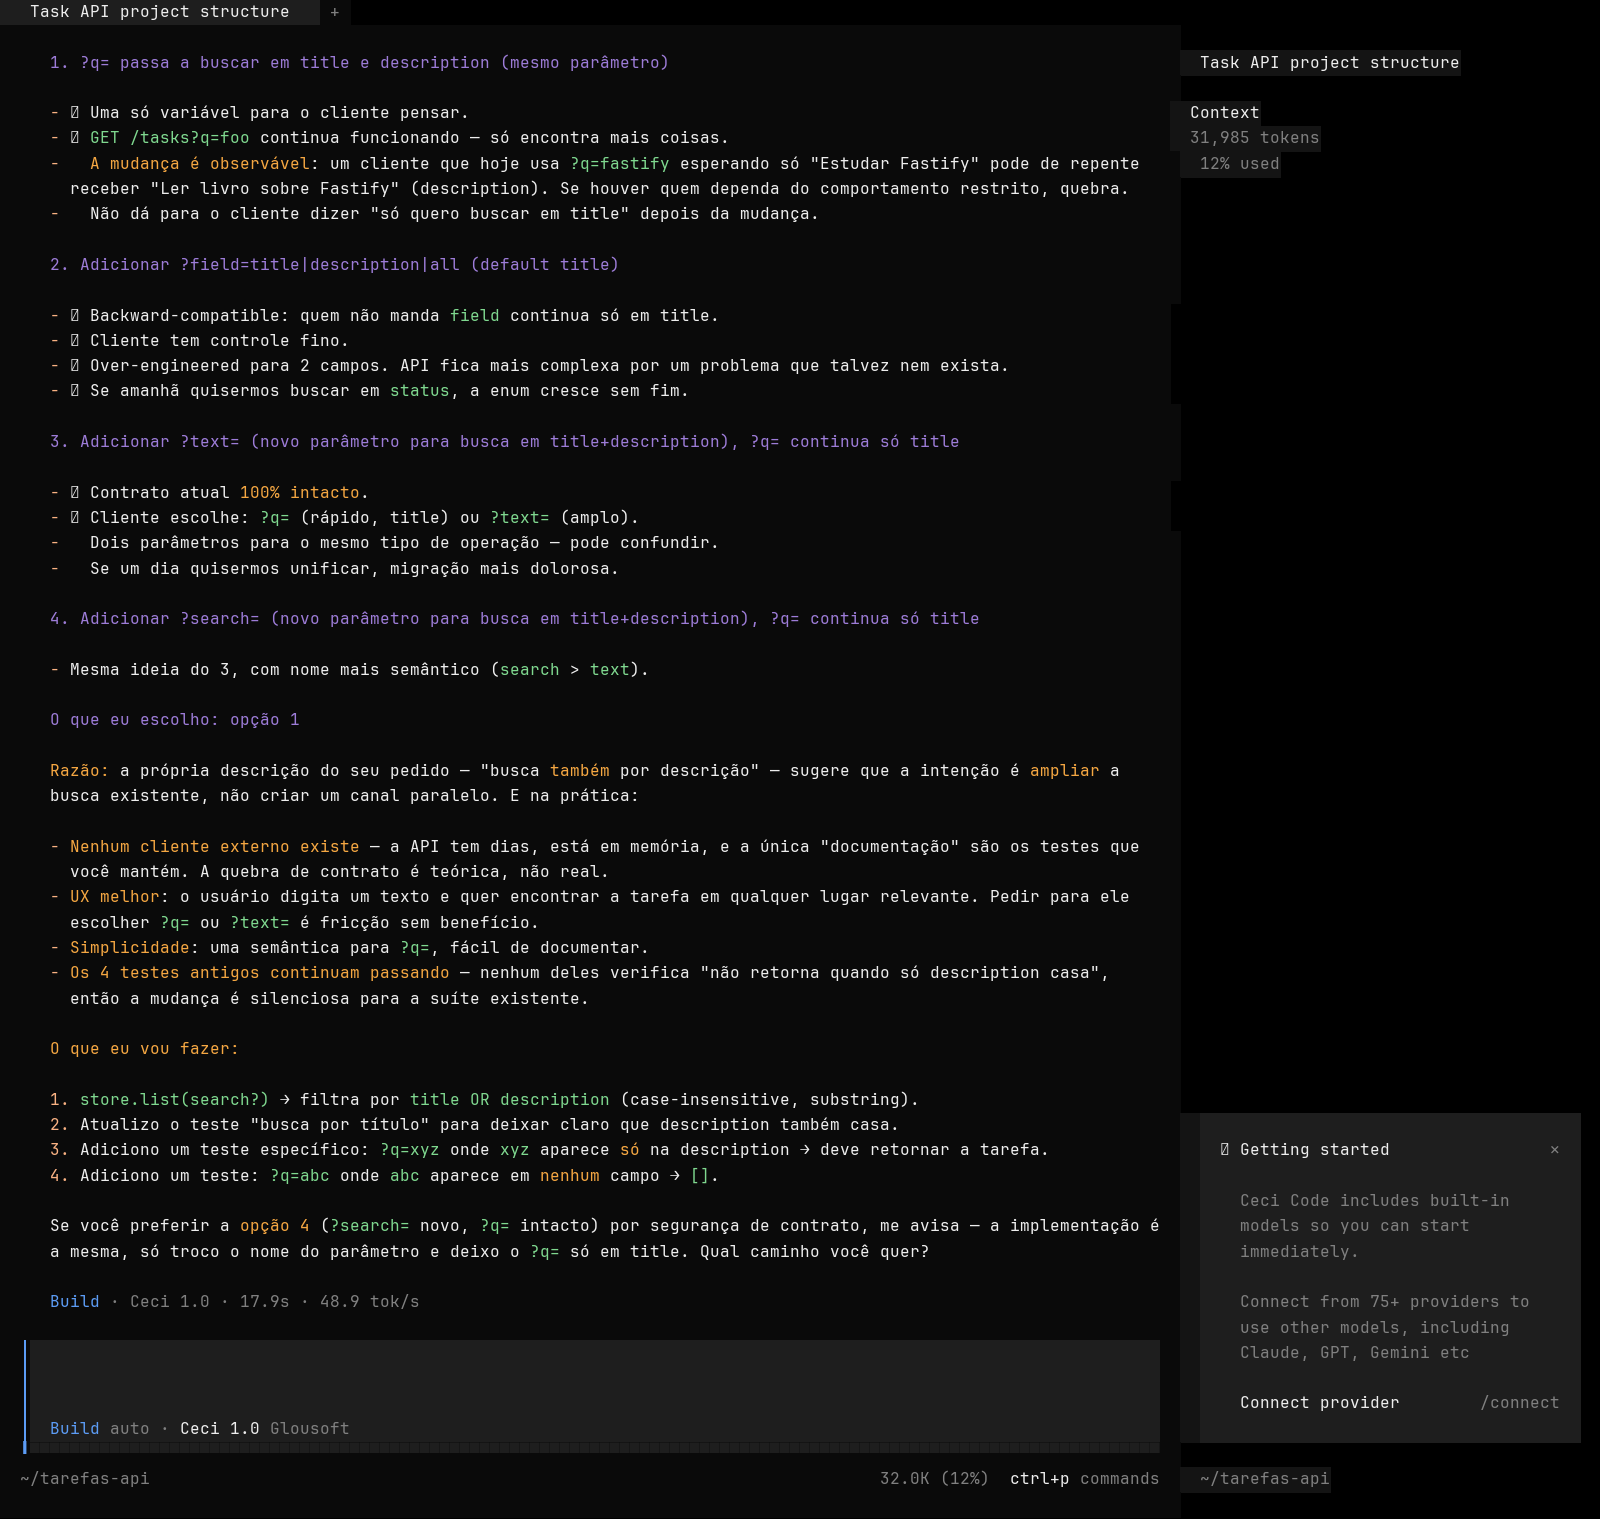Click '100% intacto' highlighted text

pyautogui.click(x=300, y=493)
